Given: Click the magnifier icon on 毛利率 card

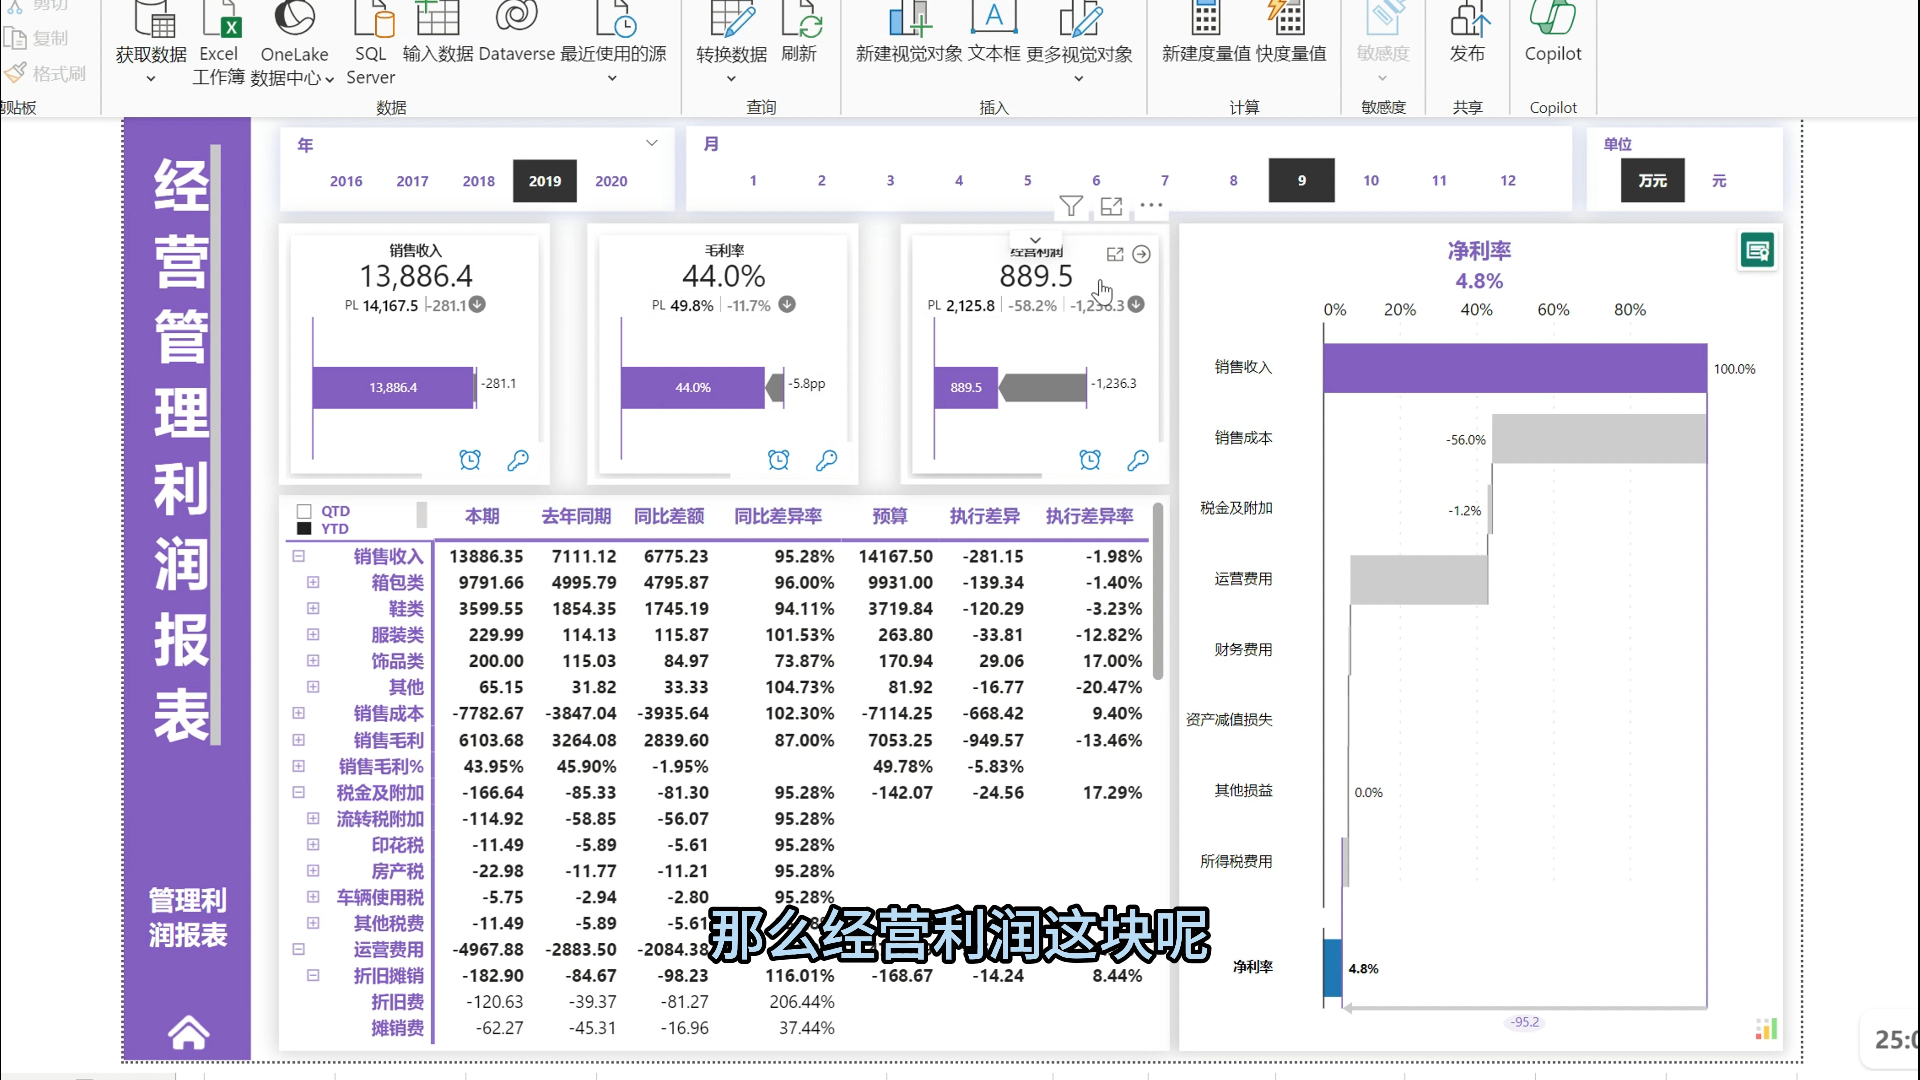Looking at the screenshot, I should click(826, 460).
